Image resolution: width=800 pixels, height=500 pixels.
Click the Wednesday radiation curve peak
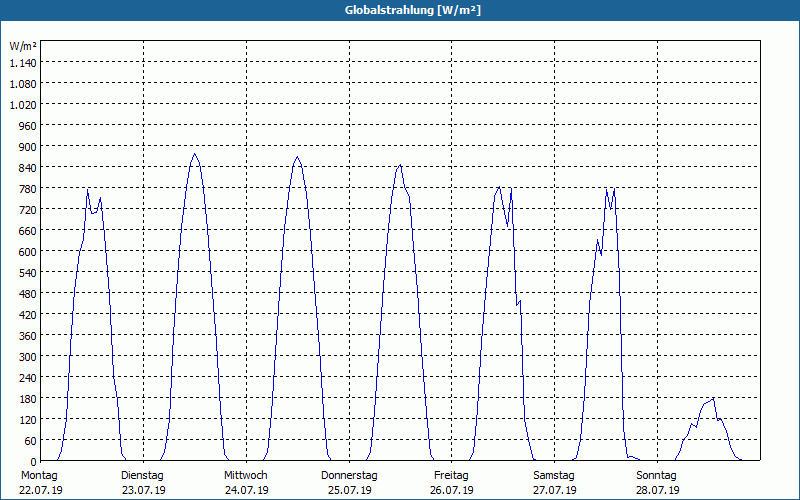point(297,157)
